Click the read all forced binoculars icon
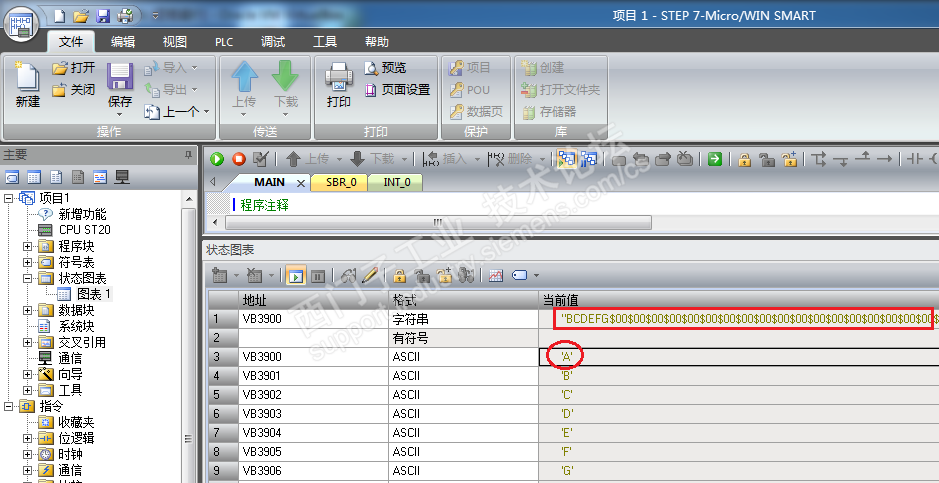939x483 pixels. tap(466, 276)
